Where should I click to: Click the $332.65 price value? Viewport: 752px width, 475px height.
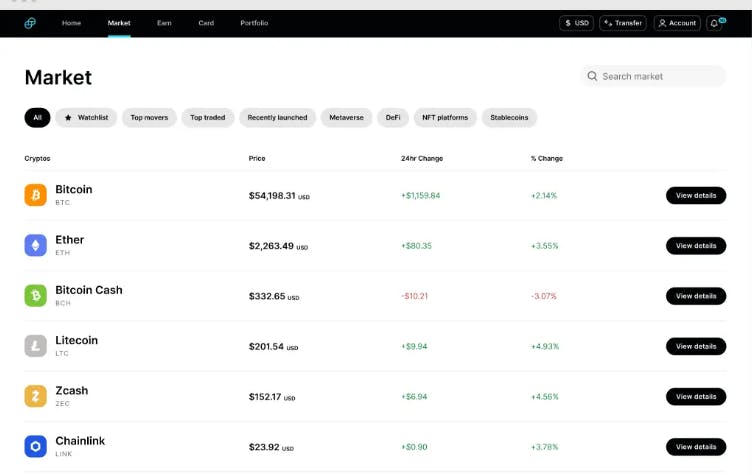[x=267, y=297]
